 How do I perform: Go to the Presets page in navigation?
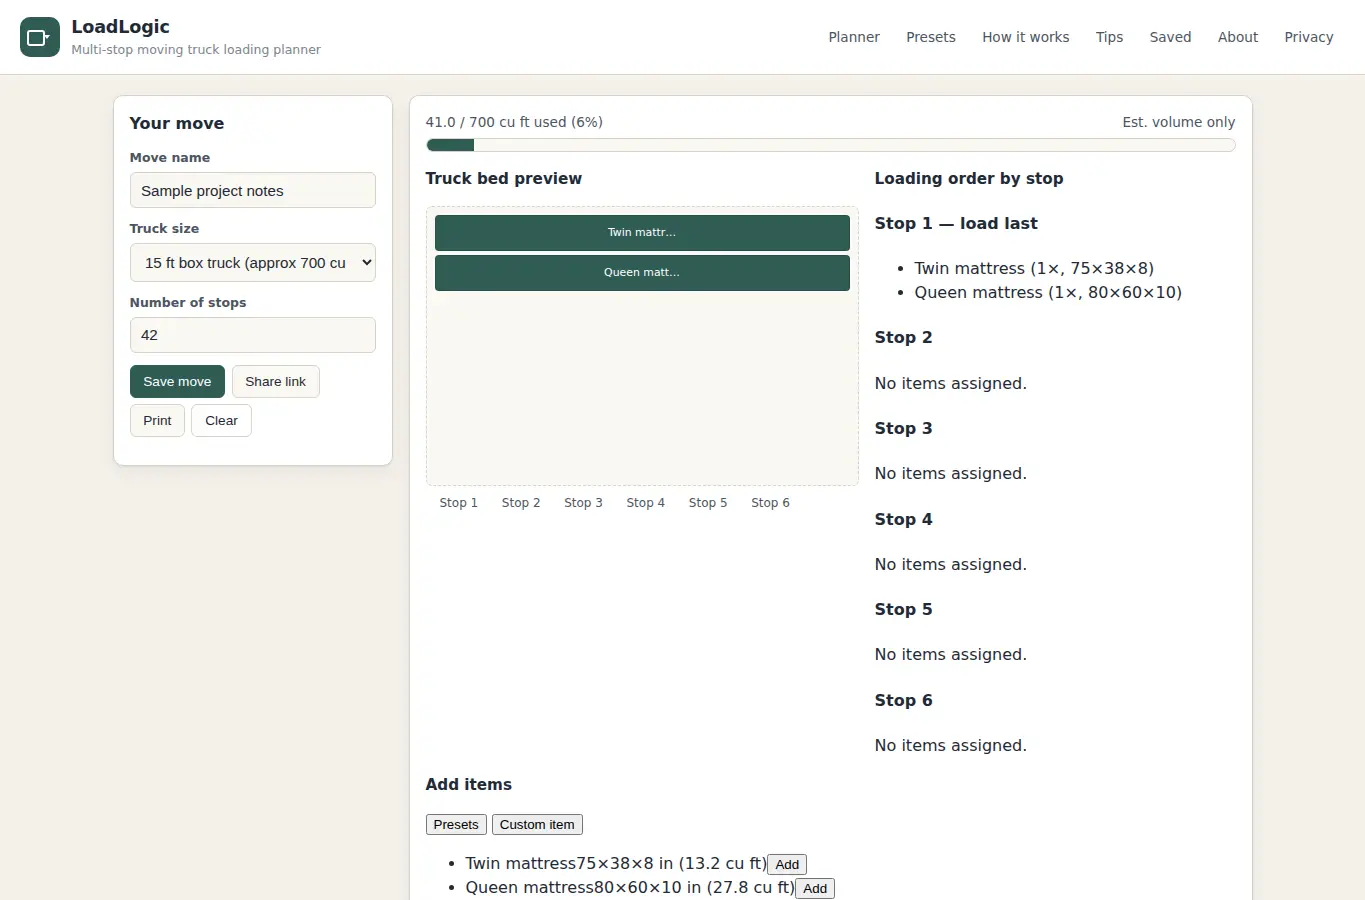(x=931, y=37)
